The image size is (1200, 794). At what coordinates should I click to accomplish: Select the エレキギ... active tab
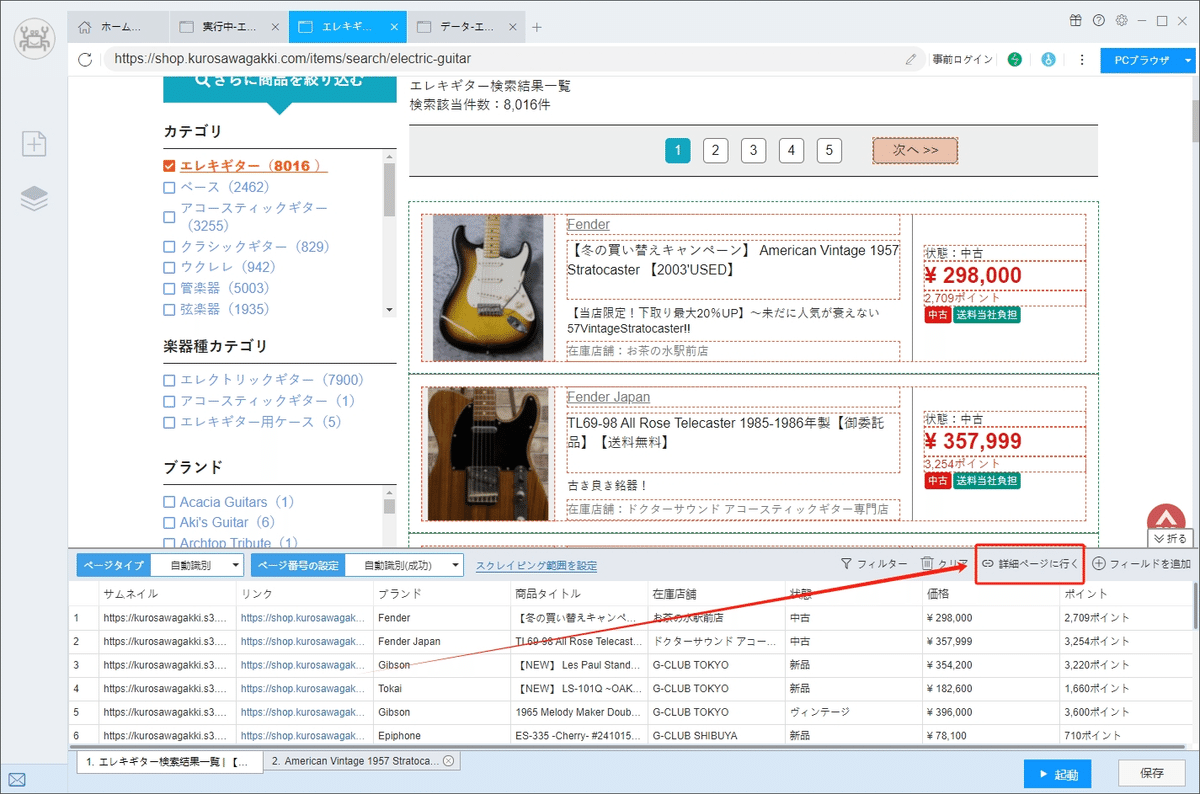347,27
